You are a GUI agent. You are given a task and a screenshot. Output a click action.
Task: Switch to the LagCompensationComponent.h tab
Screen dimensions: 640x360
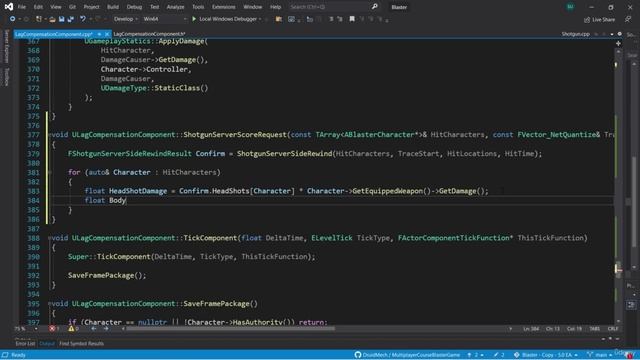click(x=149, y=34)
